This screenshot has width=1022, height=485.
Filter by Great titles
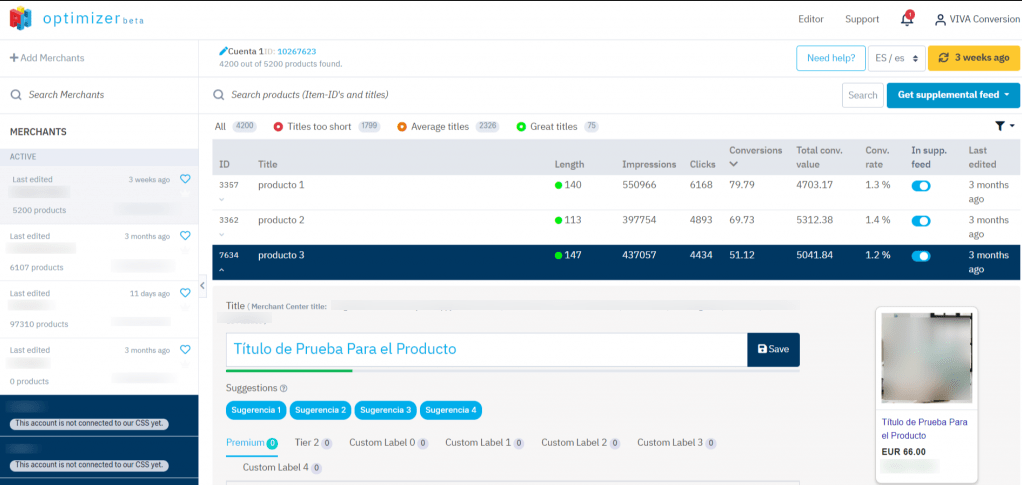557,126
